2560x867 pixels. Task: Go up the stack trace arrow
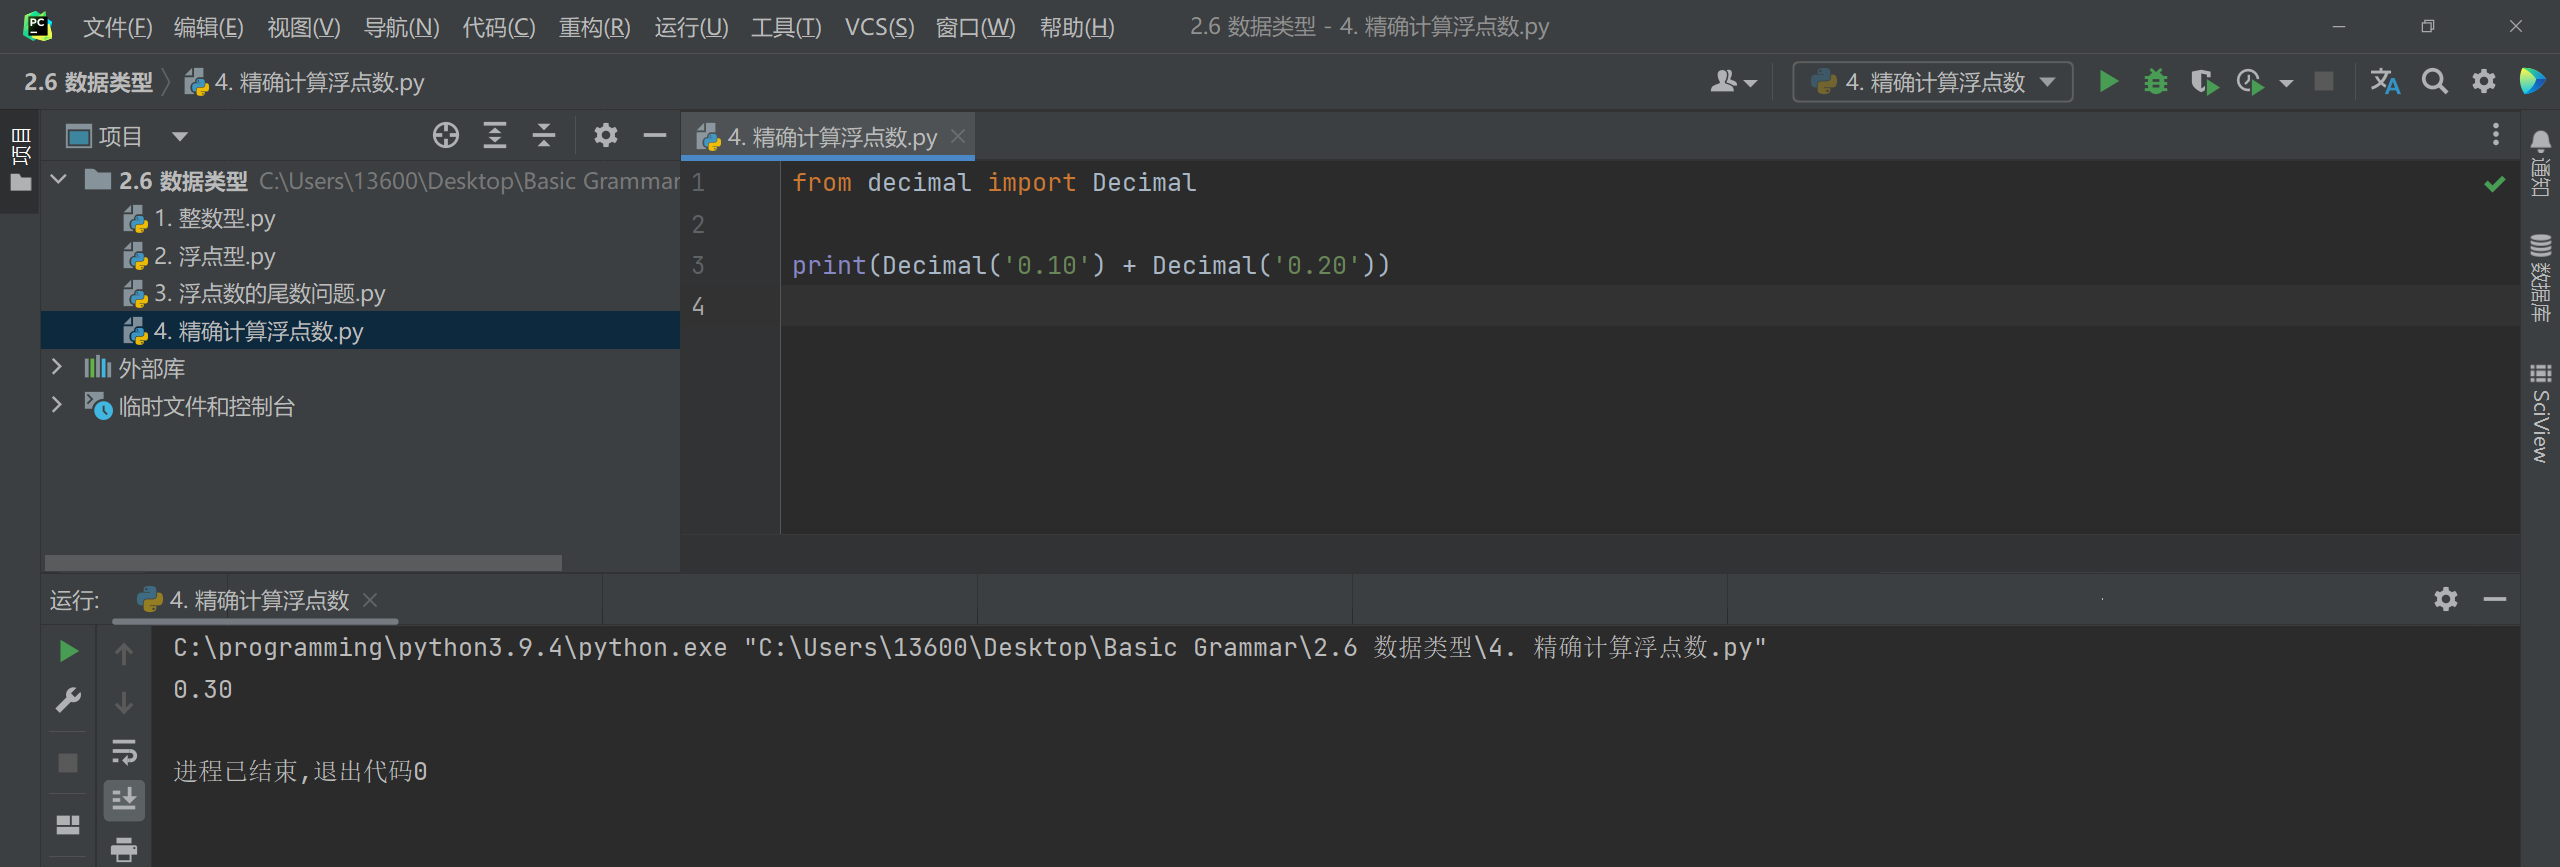click(124, 653)
